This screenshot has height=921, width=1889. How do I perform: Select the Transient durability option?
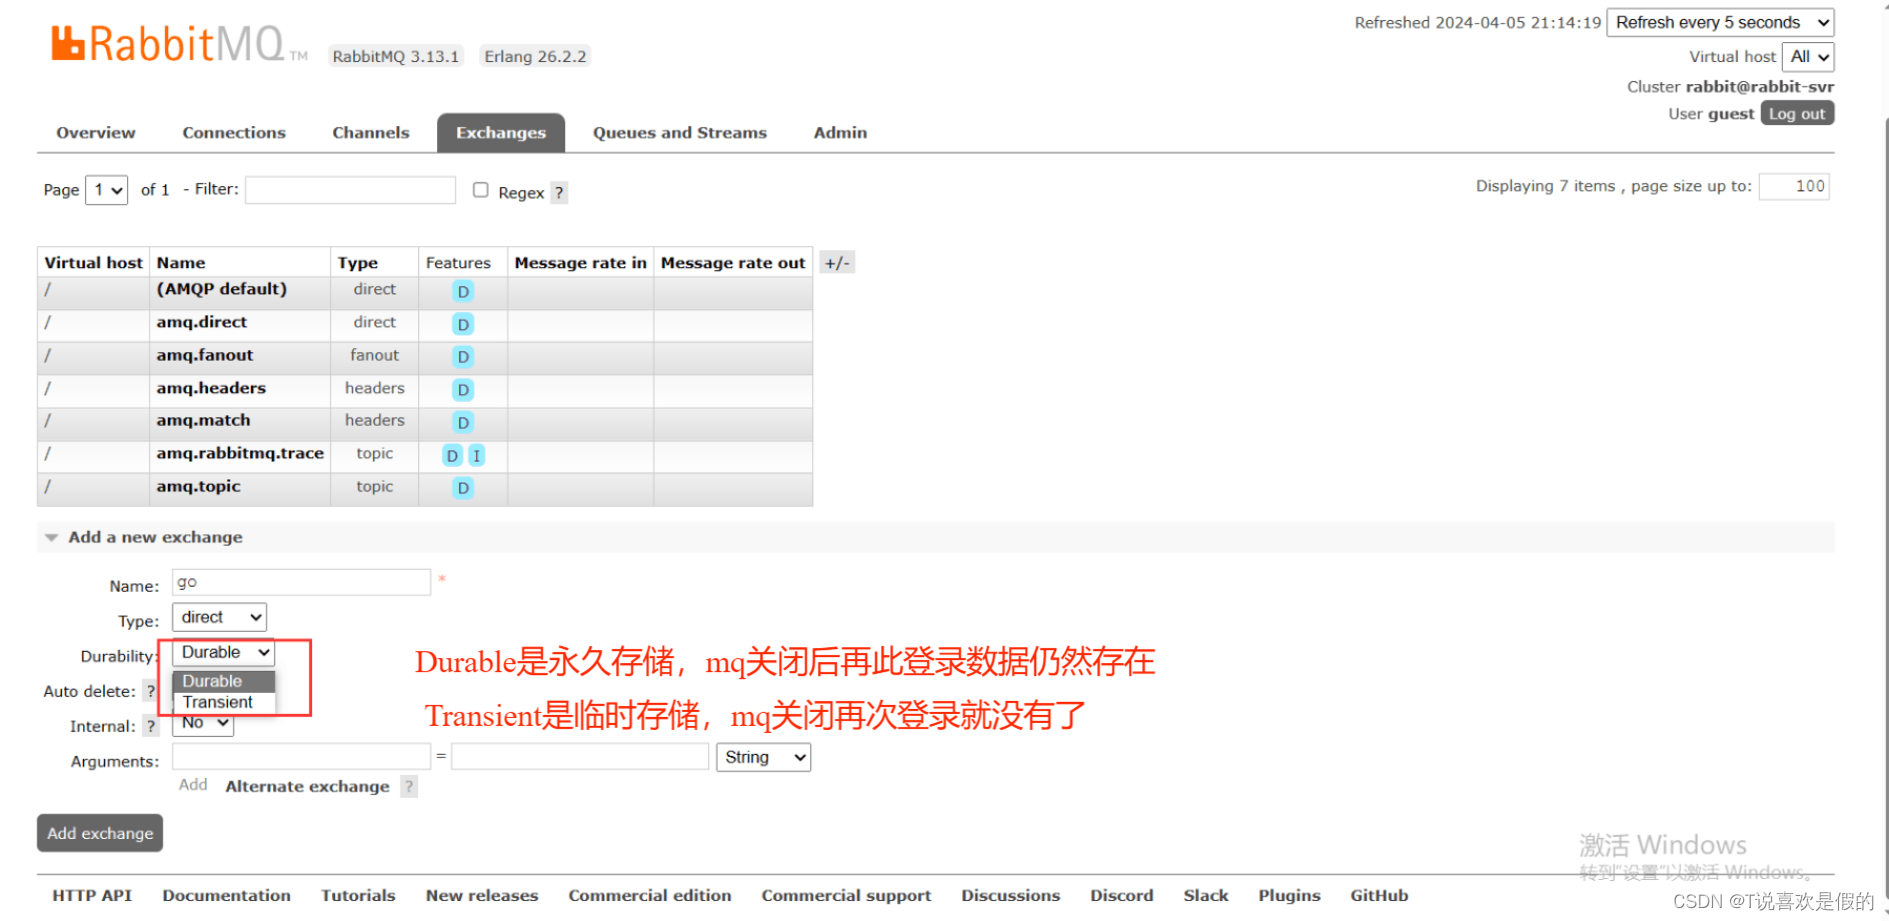[x=224, y=702]
